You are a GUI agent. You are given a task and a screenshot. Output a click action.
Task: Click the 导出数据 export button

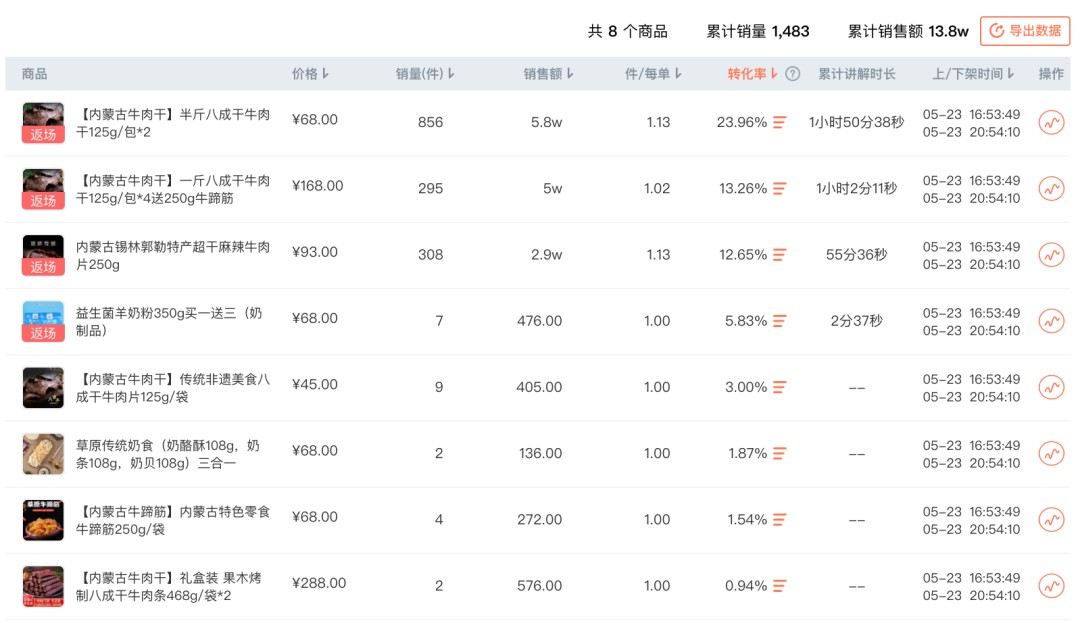pos(1025,31)
